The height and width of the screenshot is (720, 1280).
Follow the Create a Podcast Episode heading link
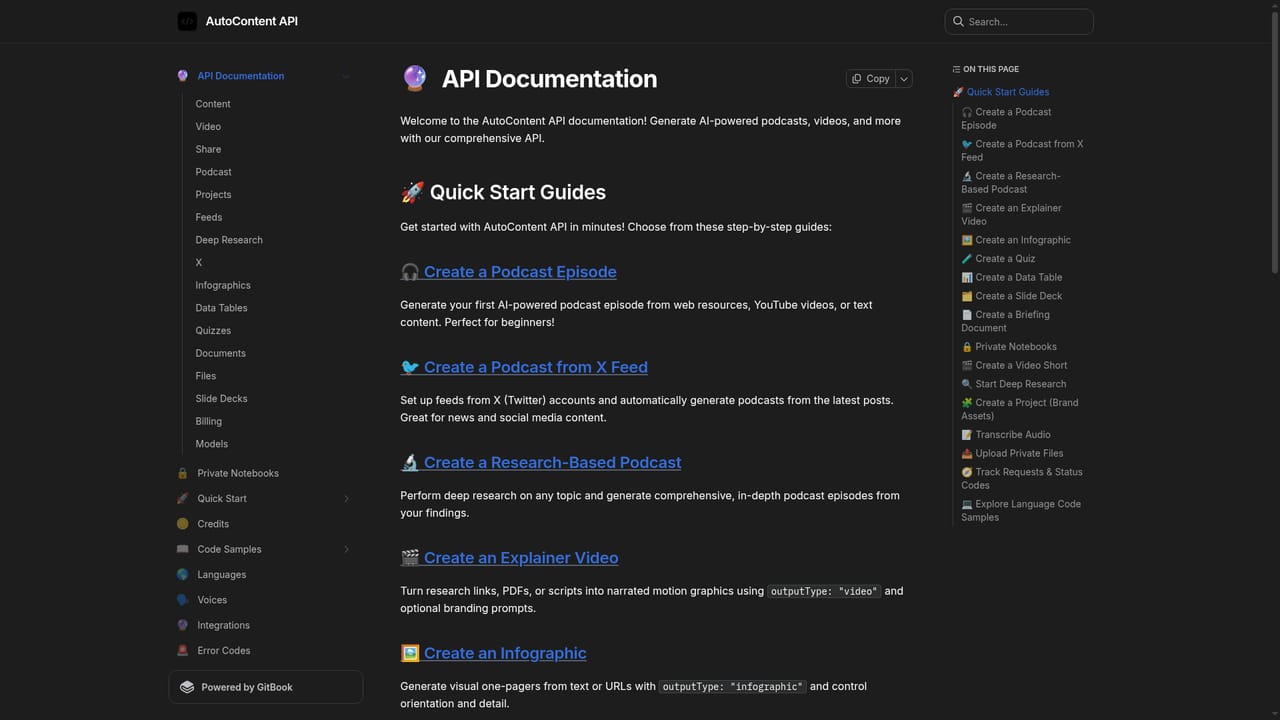(x=508, y=272)
